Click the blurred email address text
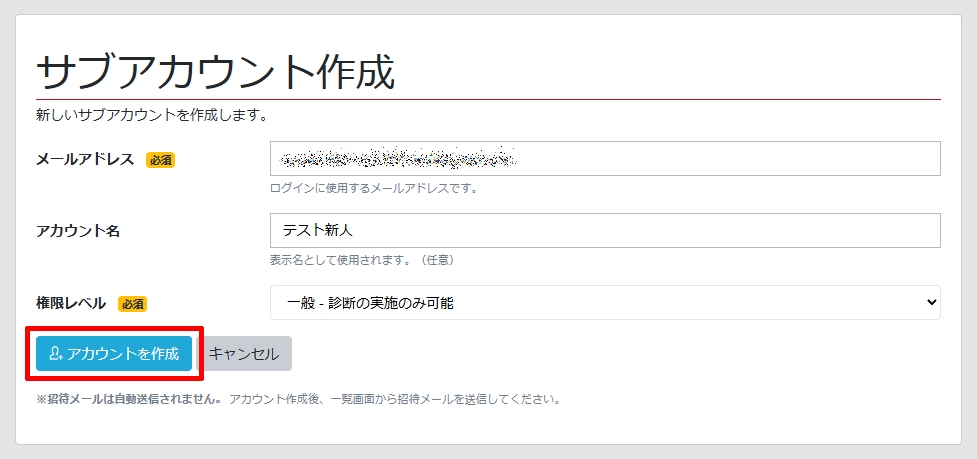Screen dimensions: 977x459 [398, 158]
